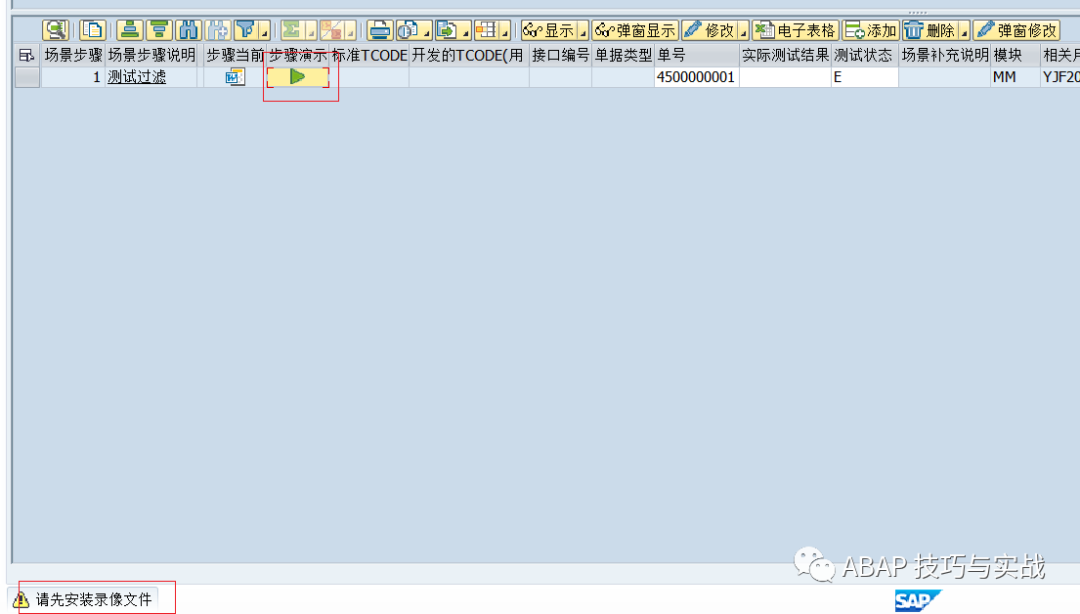Click the Choose Layout grid icon
The image size is (1080, 614).
(x=487, y=30)
